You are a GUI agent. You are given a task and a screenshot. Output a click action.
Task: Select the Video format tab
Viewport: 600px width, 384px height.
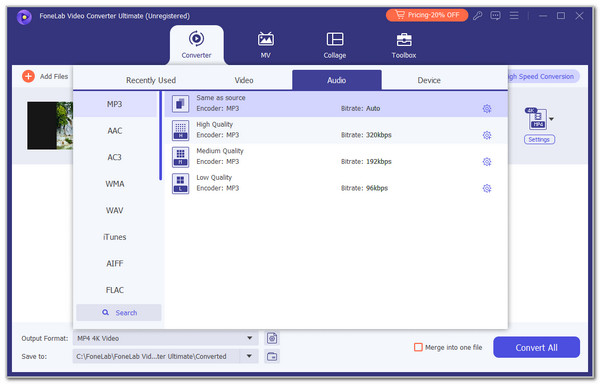pyautogui.click(x=244, y=80)
